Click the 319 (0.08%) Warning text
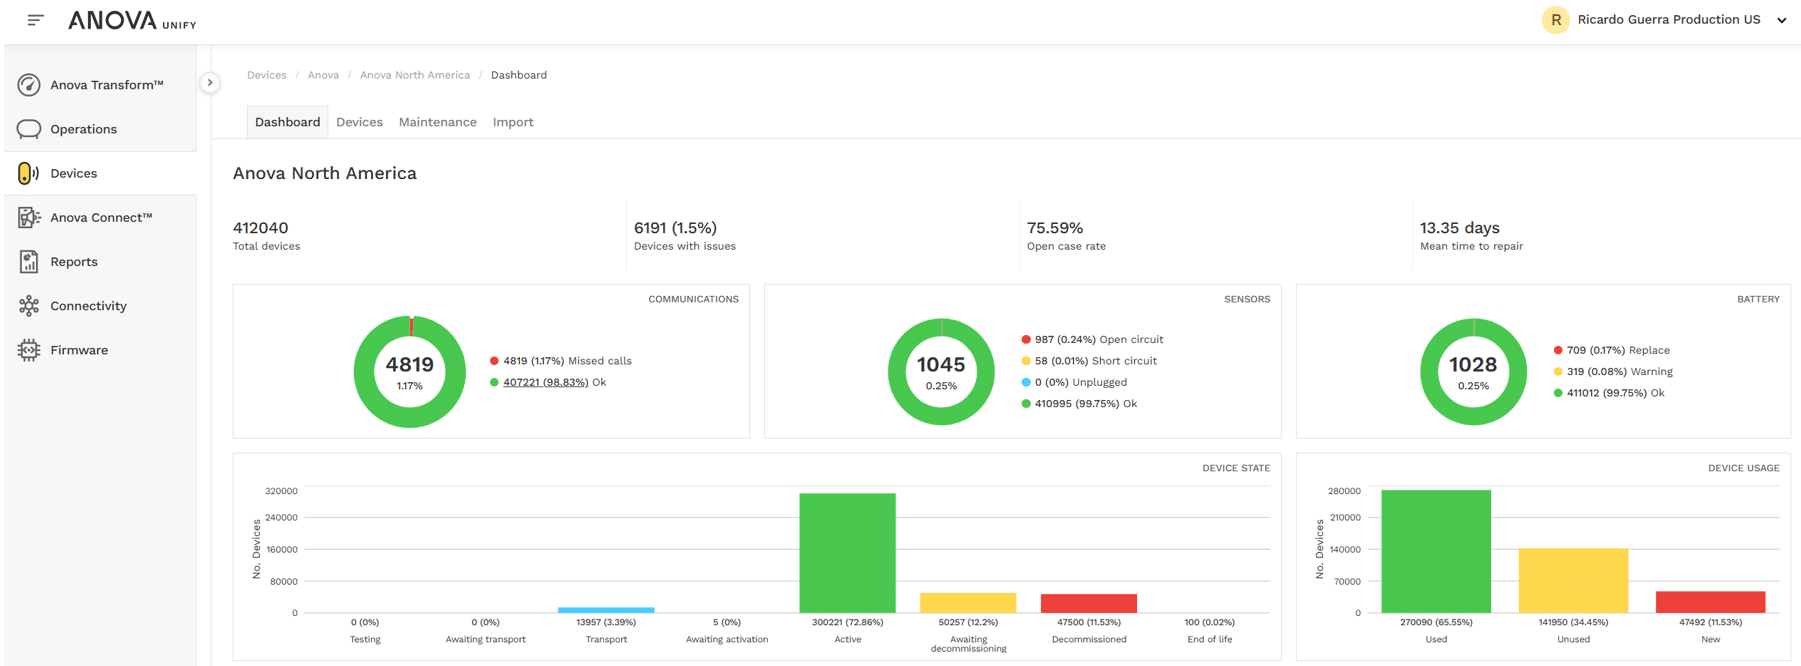Viewport: 1801px width, 666px height. click(1620, 372)
